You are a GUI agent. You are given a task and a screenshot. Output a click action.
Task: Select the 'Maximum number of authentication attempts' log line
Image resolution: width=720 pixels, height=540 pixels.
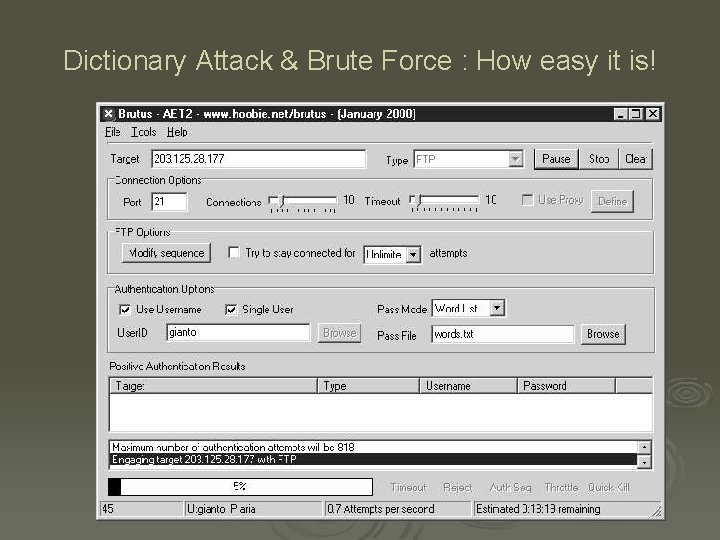tap(373, 447)
